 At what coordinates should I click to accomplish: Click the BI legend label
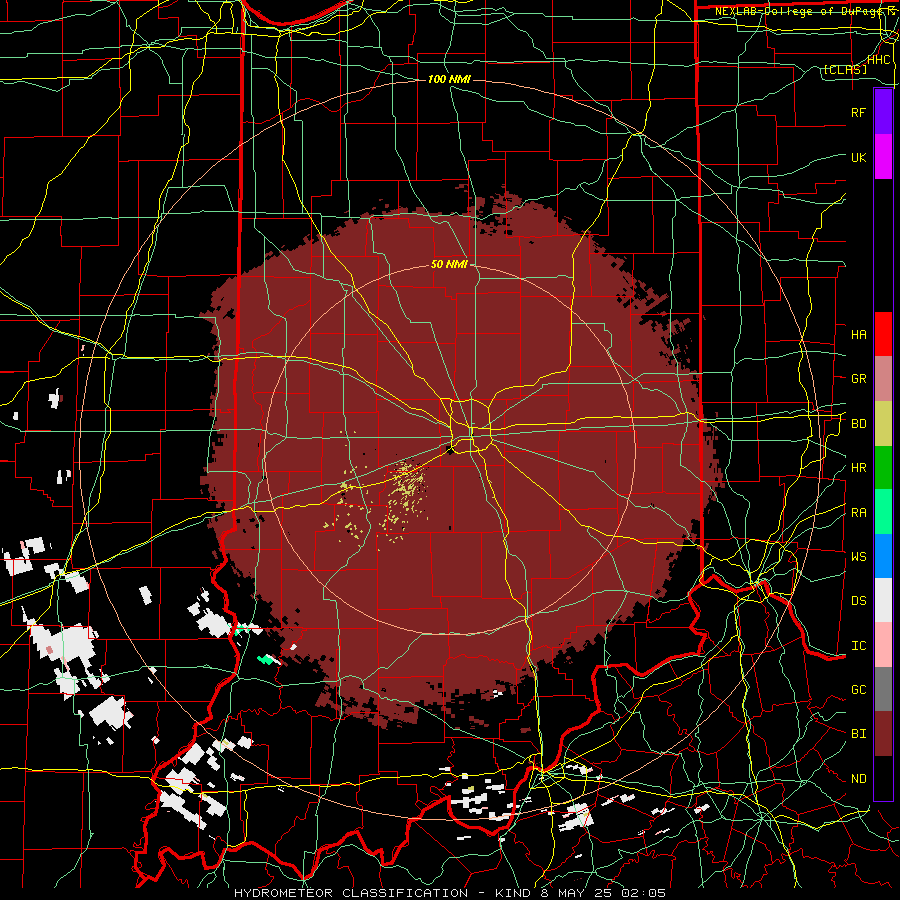pyautogui.click(x=858, y=734)
